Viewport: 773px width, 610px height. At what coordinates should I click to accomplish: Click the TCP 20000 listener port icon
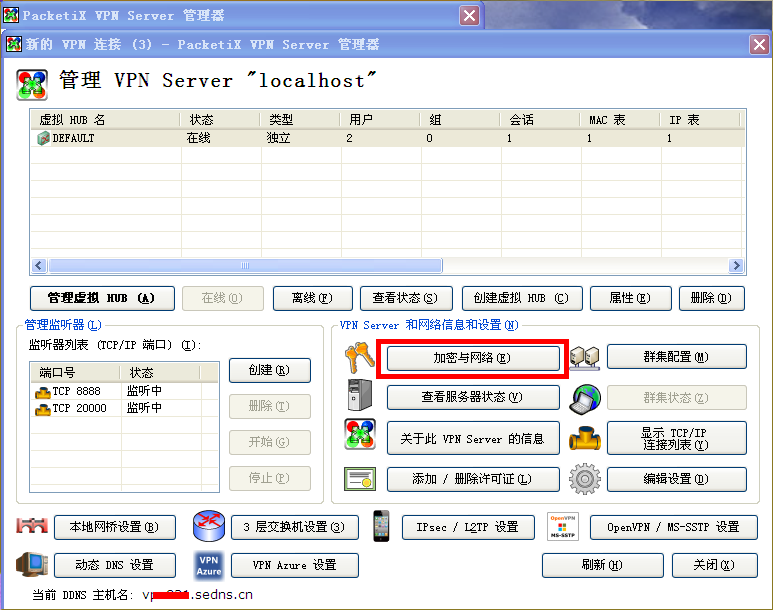43,409
